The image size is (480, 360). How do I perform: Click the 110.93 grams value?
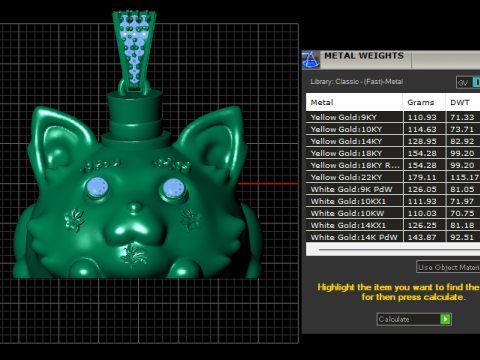[x=422, y=117]
